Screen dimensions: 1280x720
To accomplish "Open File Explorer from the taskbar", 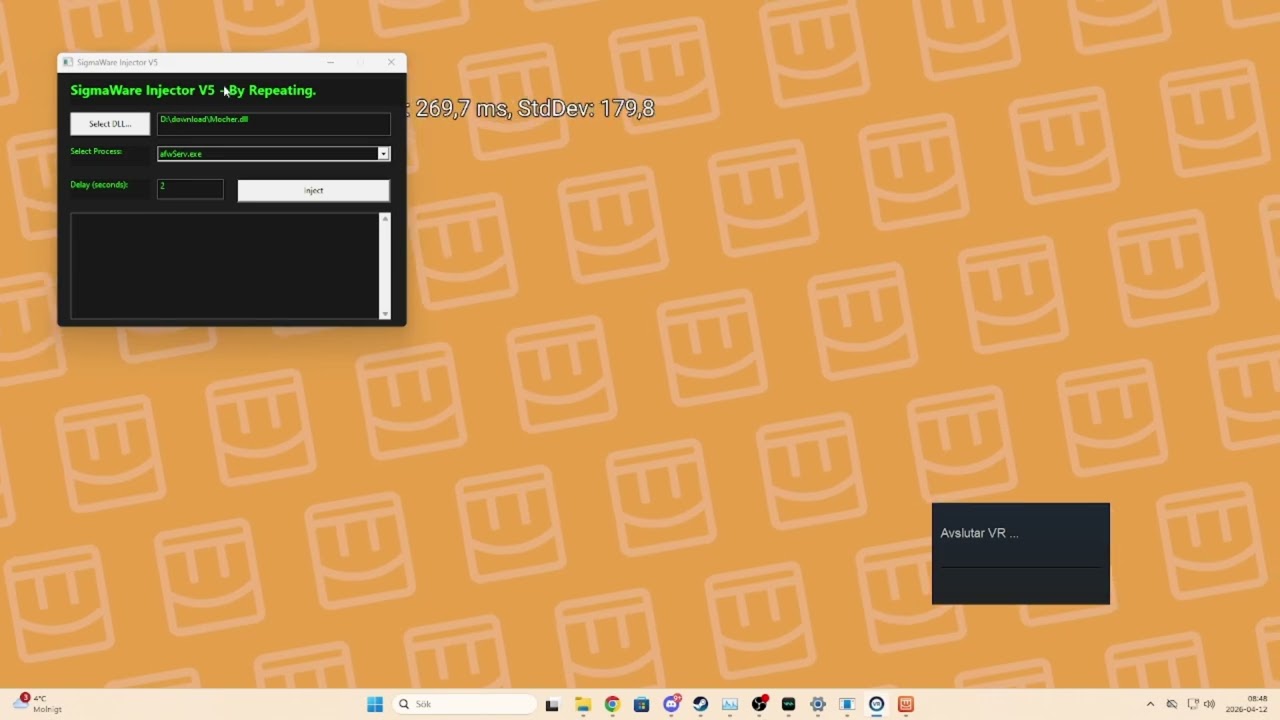I will pyautogui.click(x=583, y=704).
